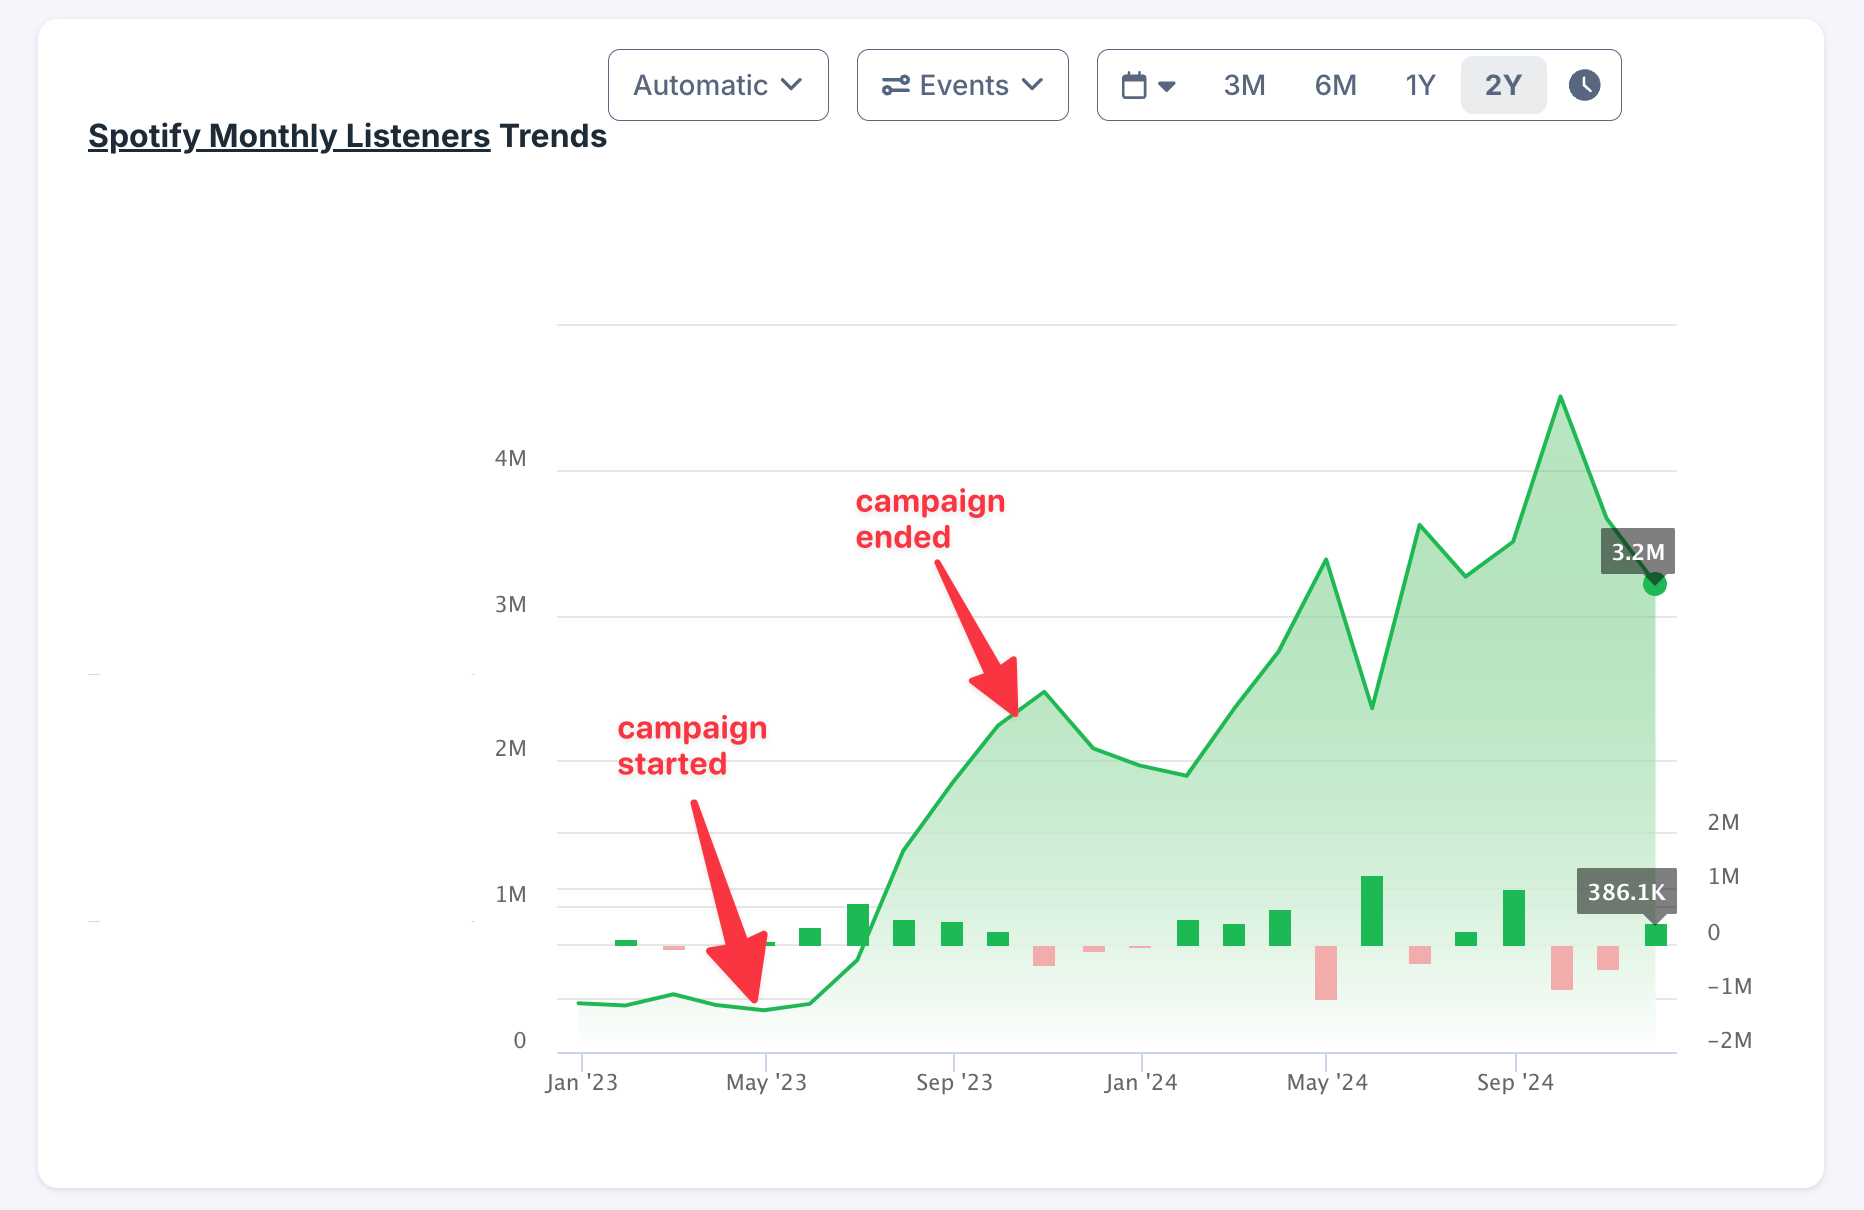Screen dimensions: 1864x1210
Task: Choose the 1Y time range
Action: (x=1420, y=85)
